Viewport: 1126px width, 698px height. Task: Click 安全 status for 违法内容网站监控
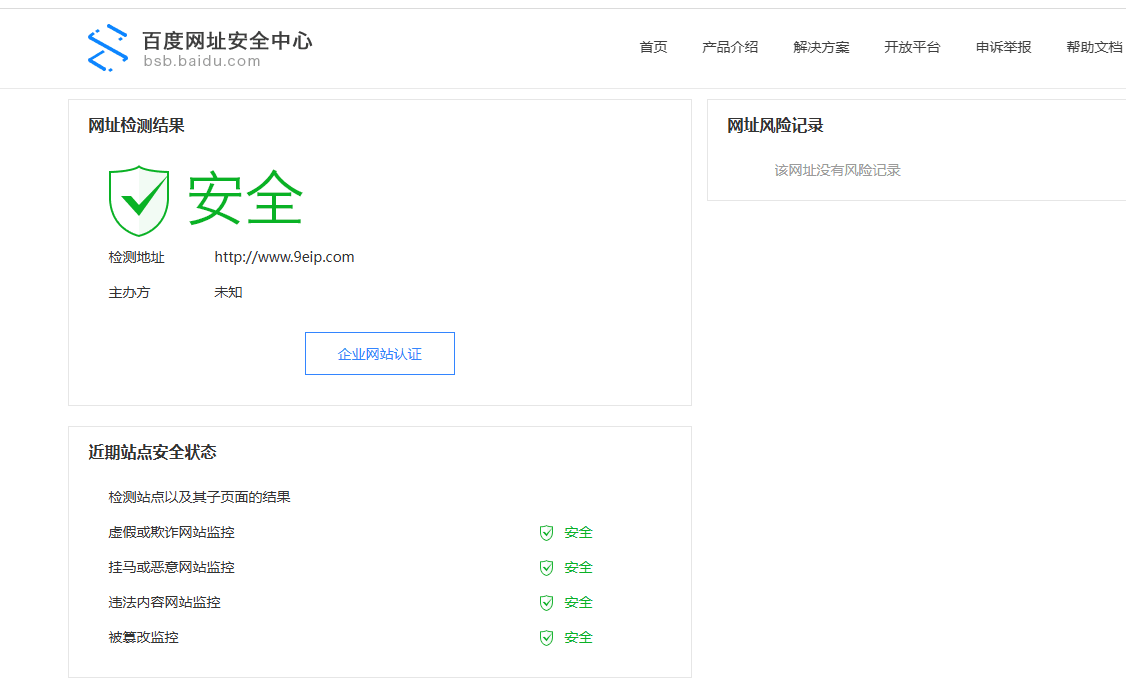(578, 602)
